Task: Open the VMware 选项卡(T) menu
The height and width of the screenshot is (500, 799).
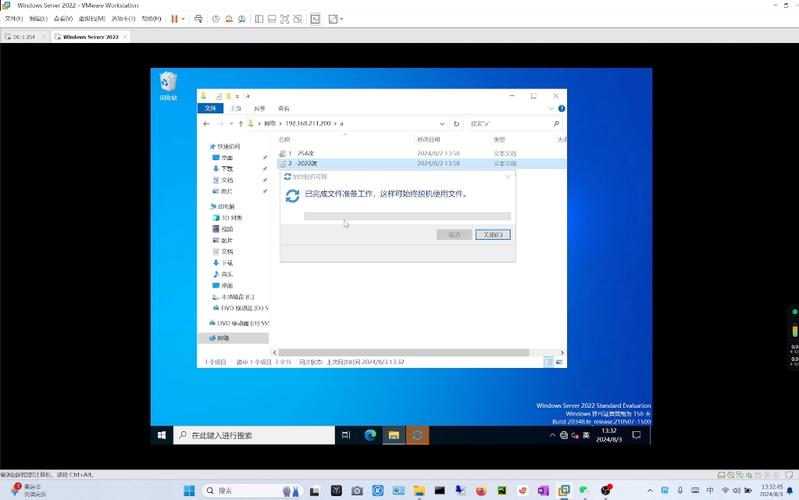Action: (123, 19)
